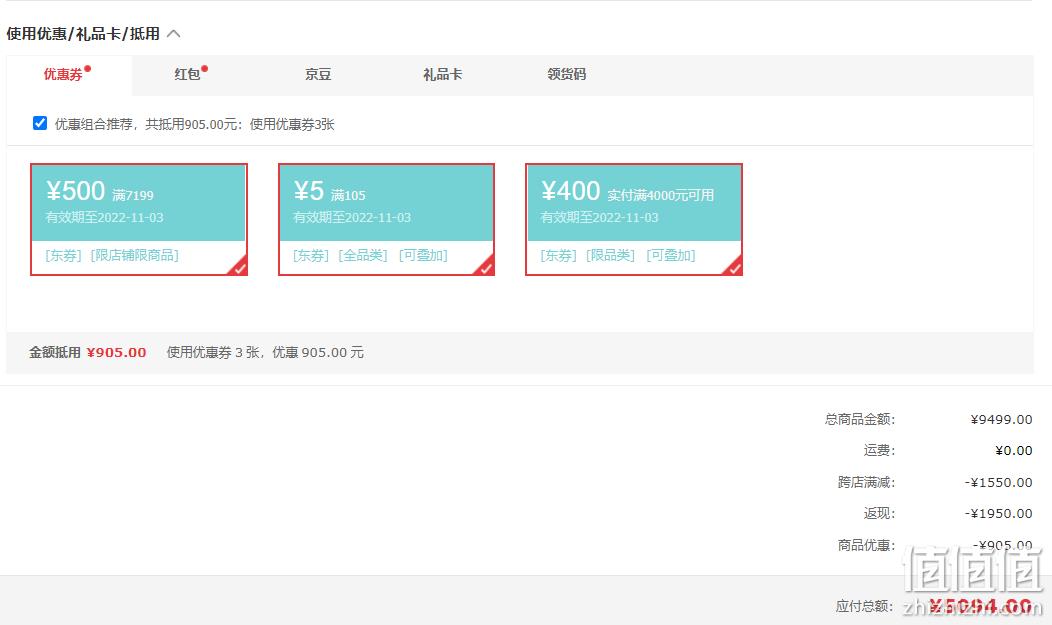The image size is (1052, 625).
Task: Switch to the 优惠券 tab
Action: [63, 74]
